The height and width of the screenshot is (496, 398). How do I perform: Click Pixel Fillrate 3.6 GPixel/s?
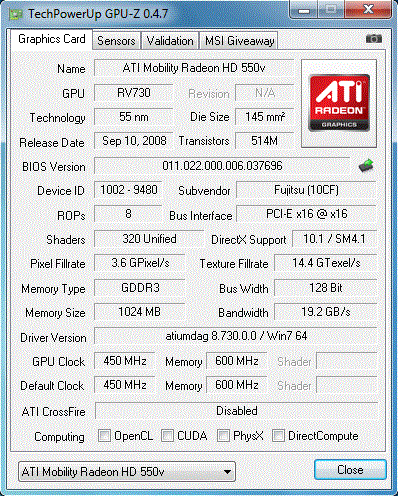click(x=140, y=263)
